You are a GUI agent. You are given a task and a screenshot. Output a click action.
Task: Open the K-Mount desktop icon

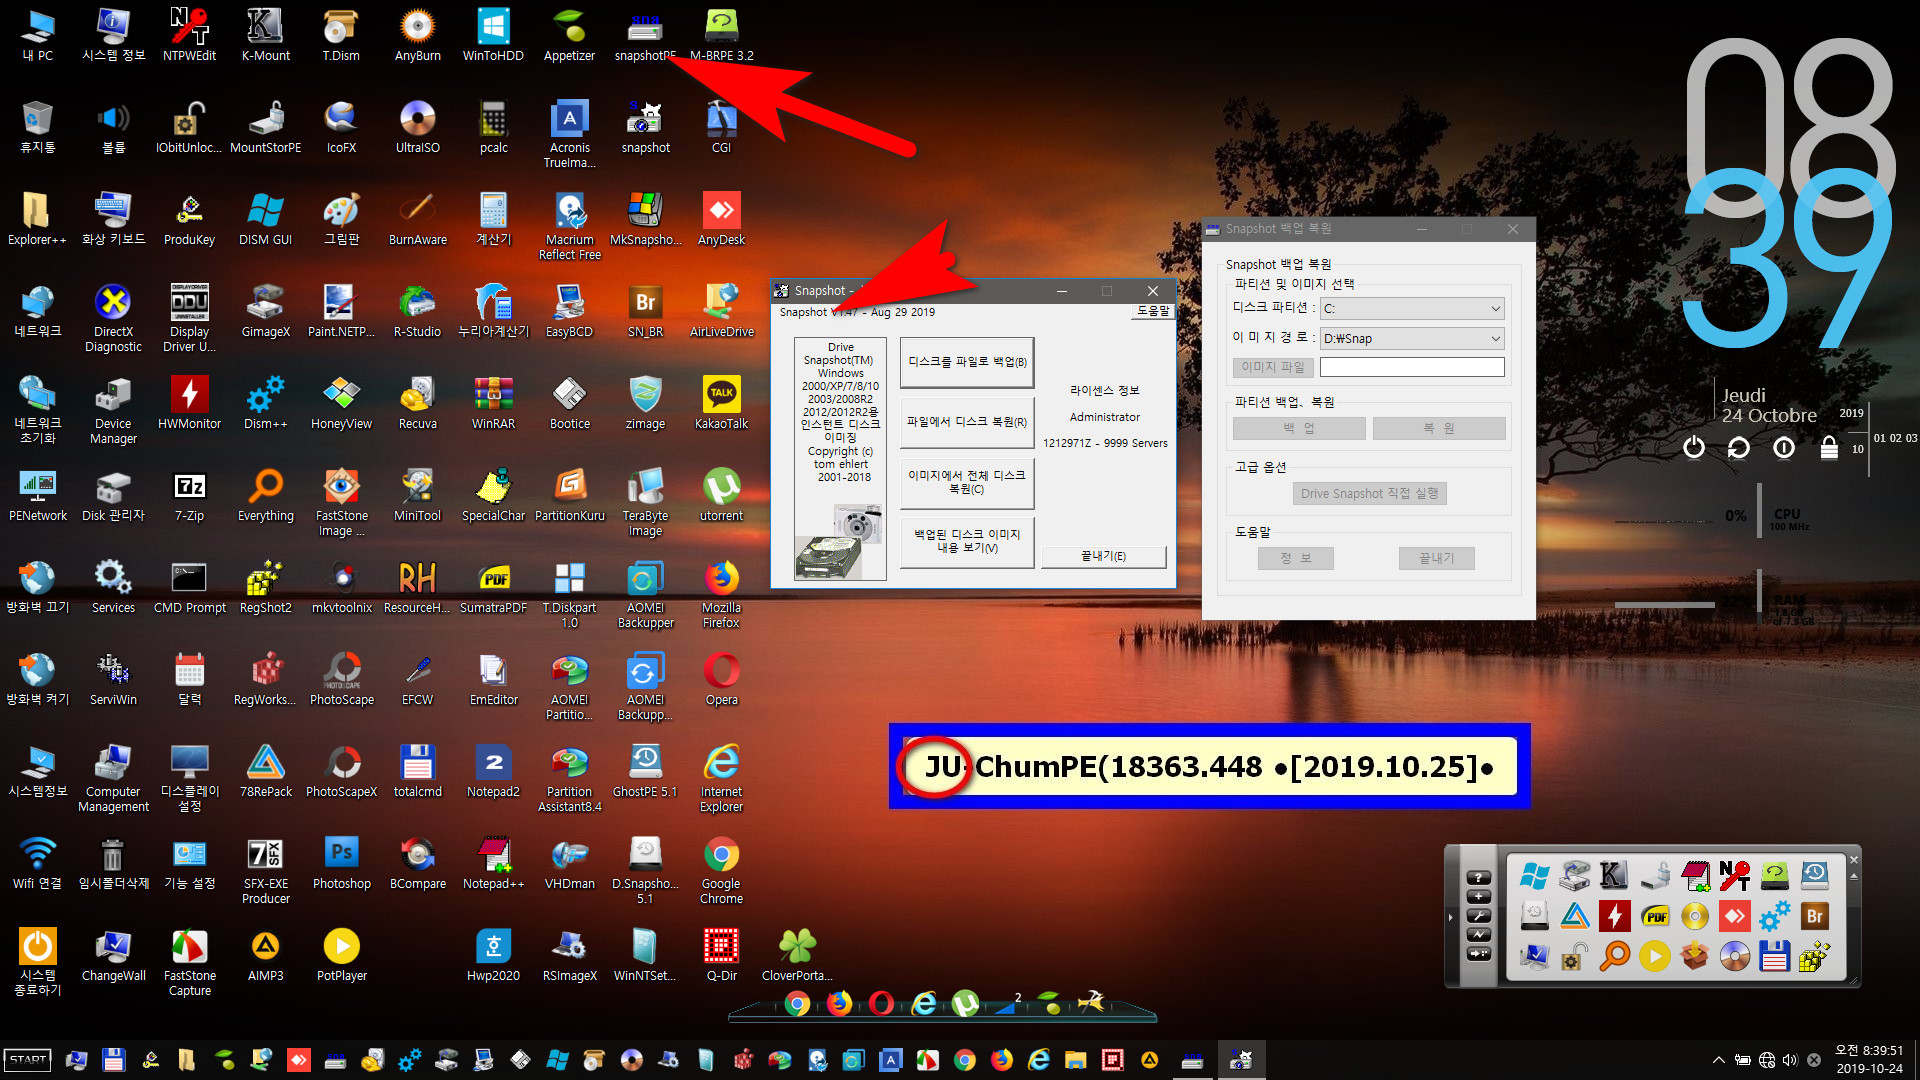tap(265, 34)
